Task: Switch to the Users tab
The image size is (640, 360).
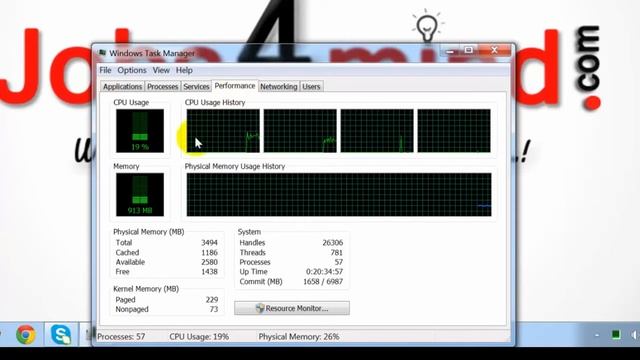Action: (311, 87)
